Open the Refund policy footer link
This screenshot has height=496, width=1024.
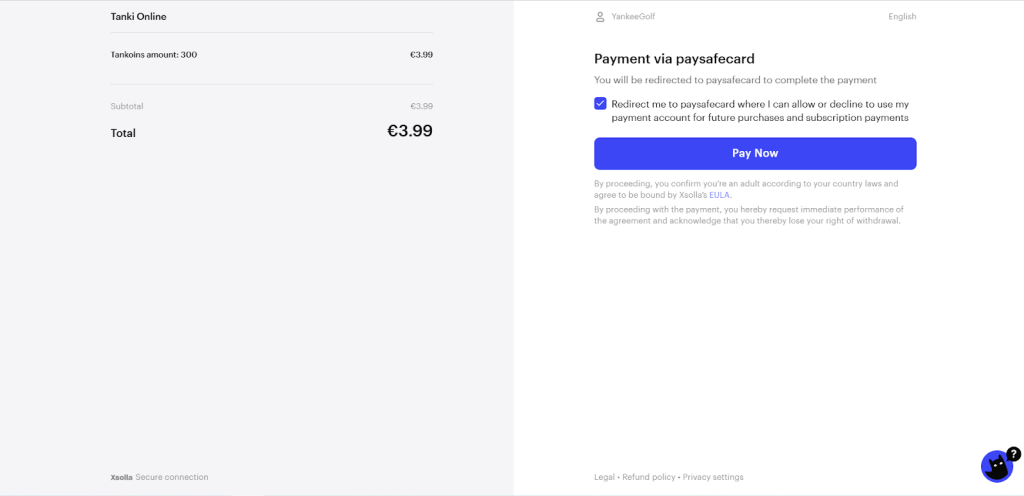(648, 477)
